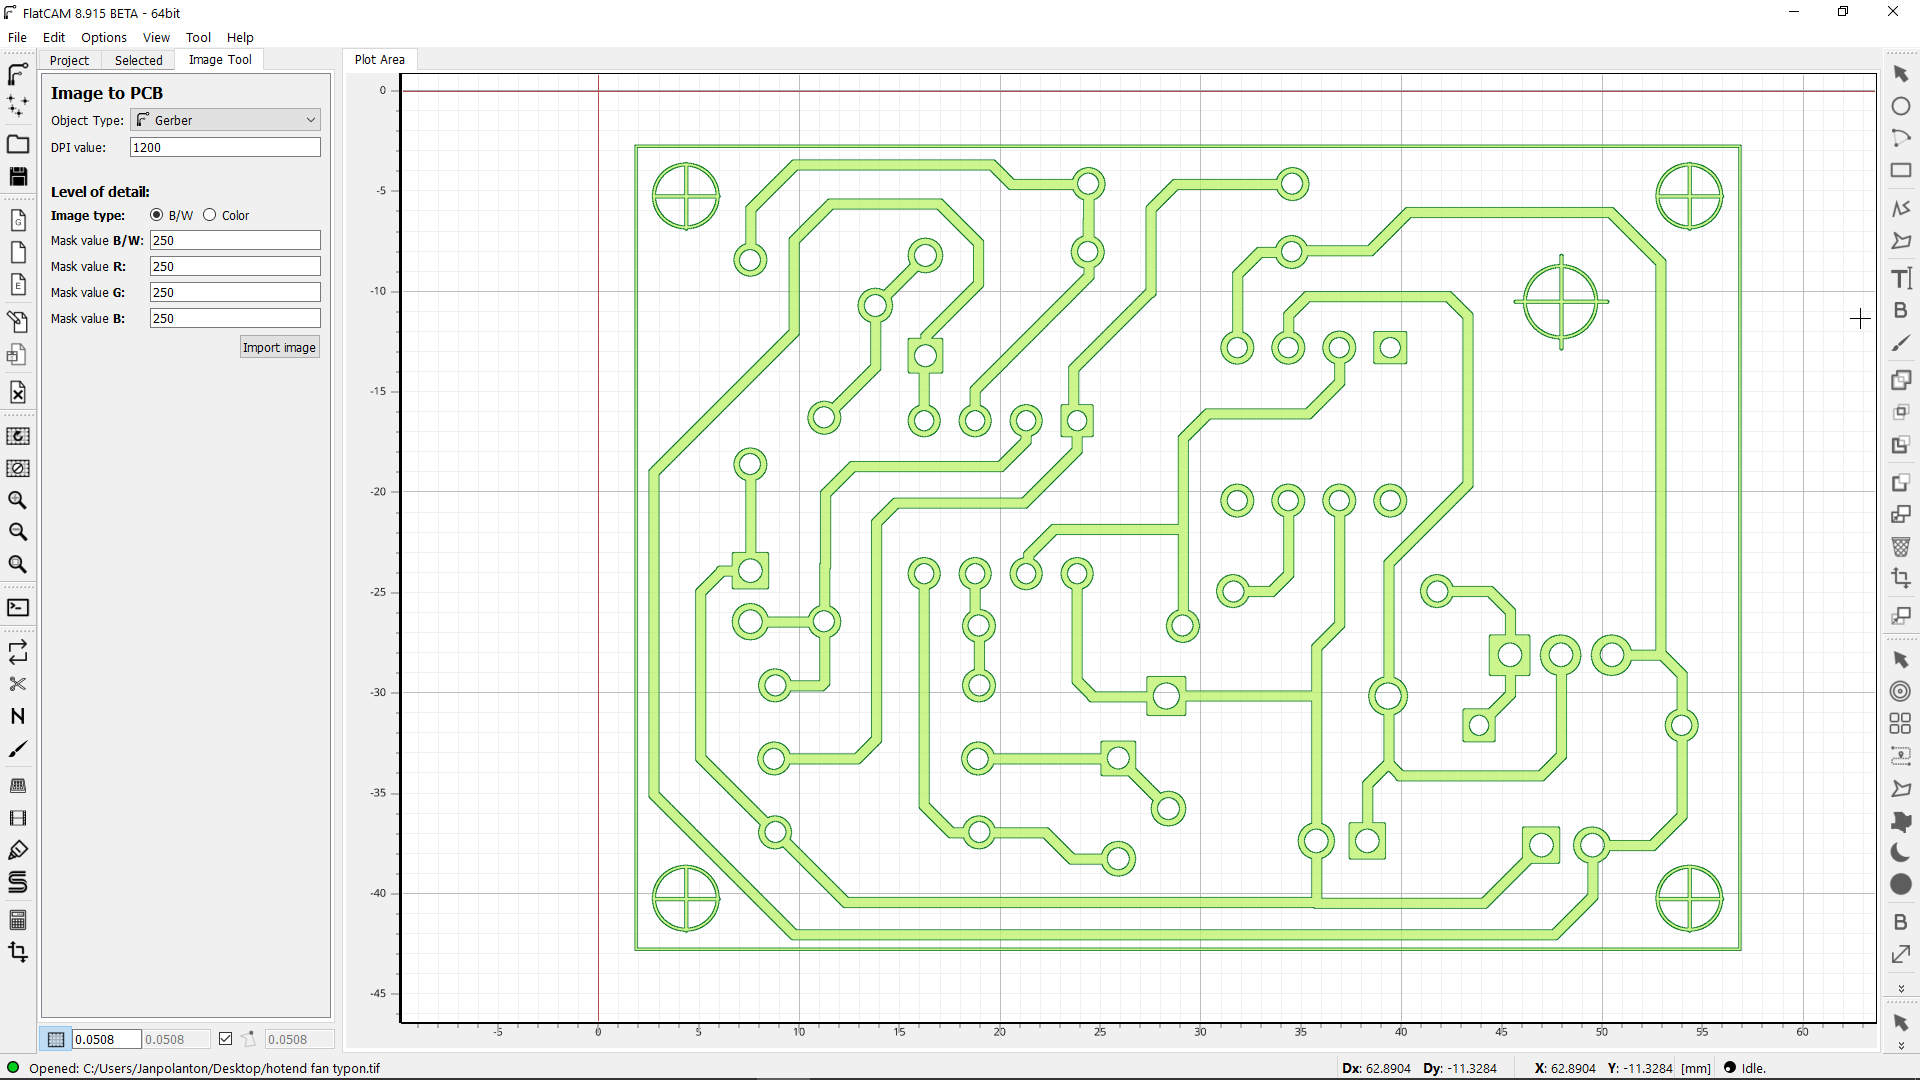The height and width of the screenshot is (1080, 1920).
Task: Click the Delete trash icon in right toolbar
Action: coord(1901,547)
